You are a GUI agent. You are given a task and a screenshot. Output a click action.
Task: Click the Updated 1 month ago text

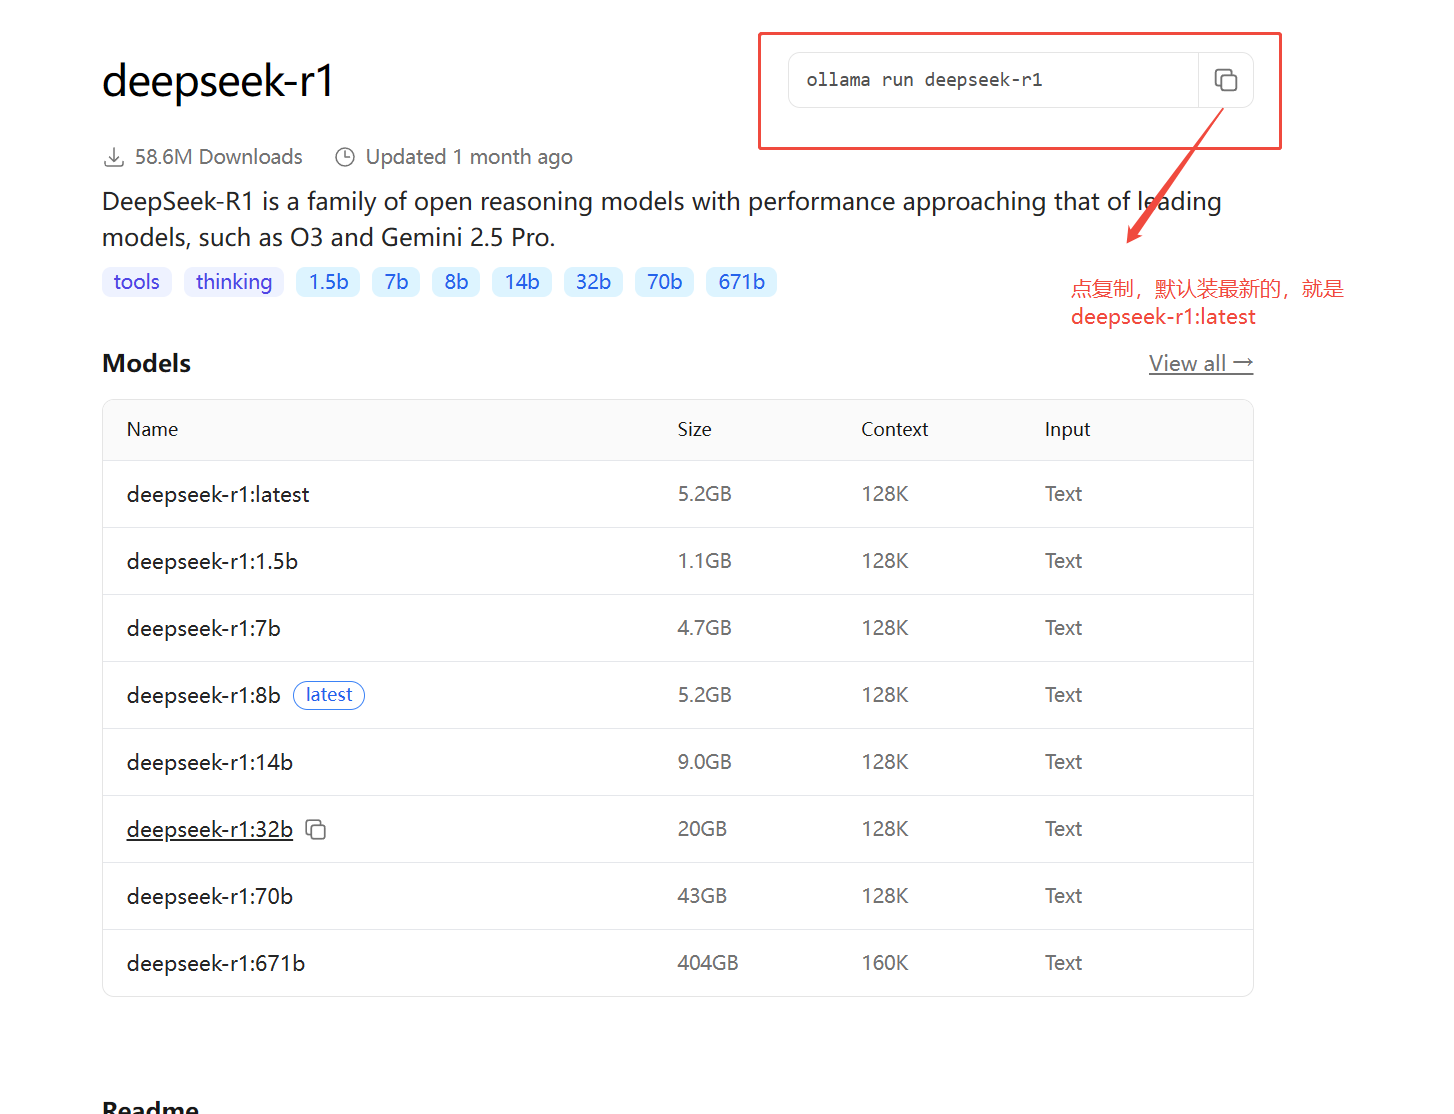[x=469, y=157]
